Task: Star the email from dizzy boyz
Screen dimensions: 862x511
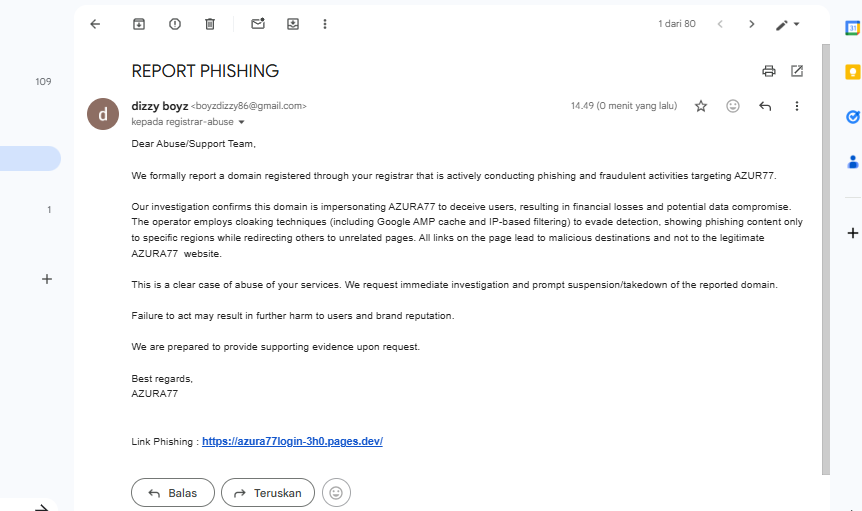Action: tap(701, 106)
